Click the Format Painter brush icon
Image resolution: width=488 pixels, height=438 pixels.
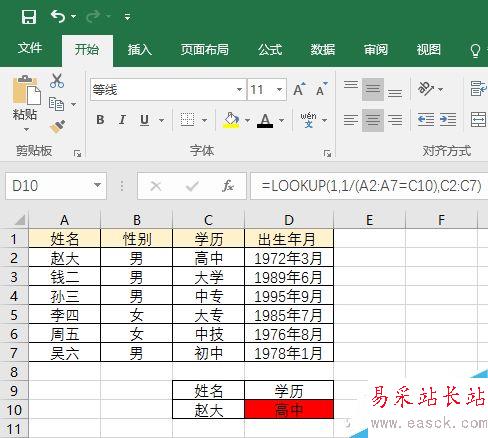[57, 127]
